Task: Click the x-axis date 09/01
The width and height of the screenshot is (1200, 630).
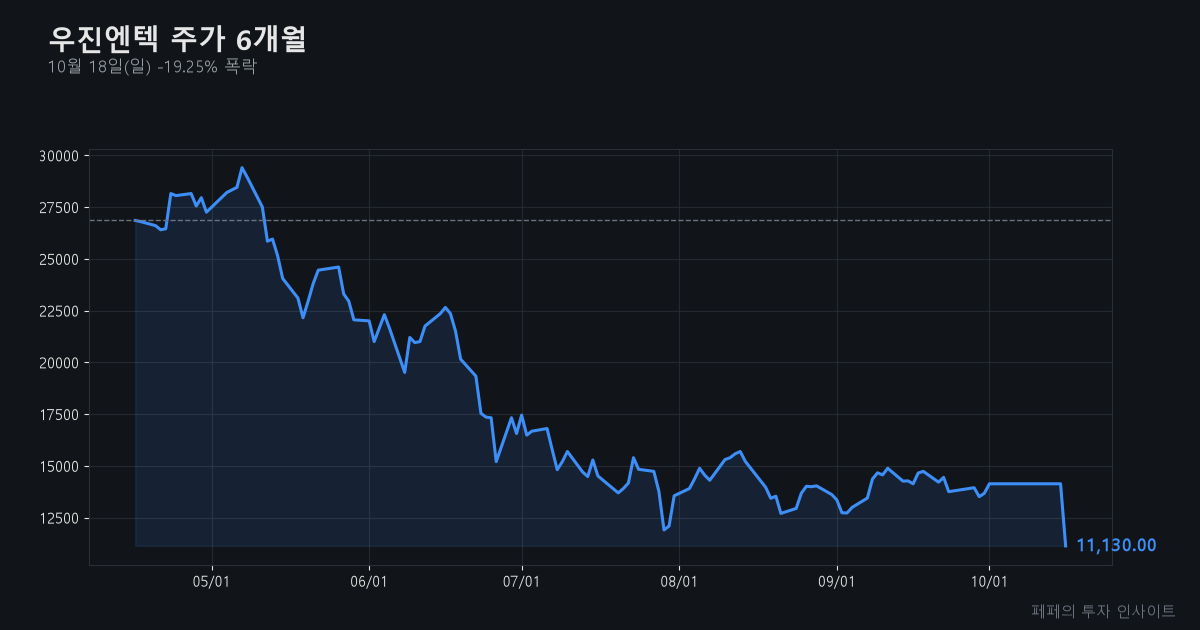Action: point(836,583)
